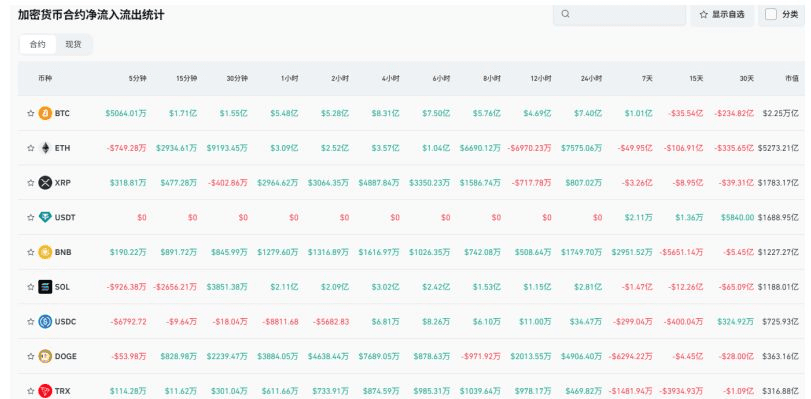The width and height of the screenshot is (811, 399).
Task: Click the page title 加密货币合约净流入流出统计
Action: tap(91, 15)
